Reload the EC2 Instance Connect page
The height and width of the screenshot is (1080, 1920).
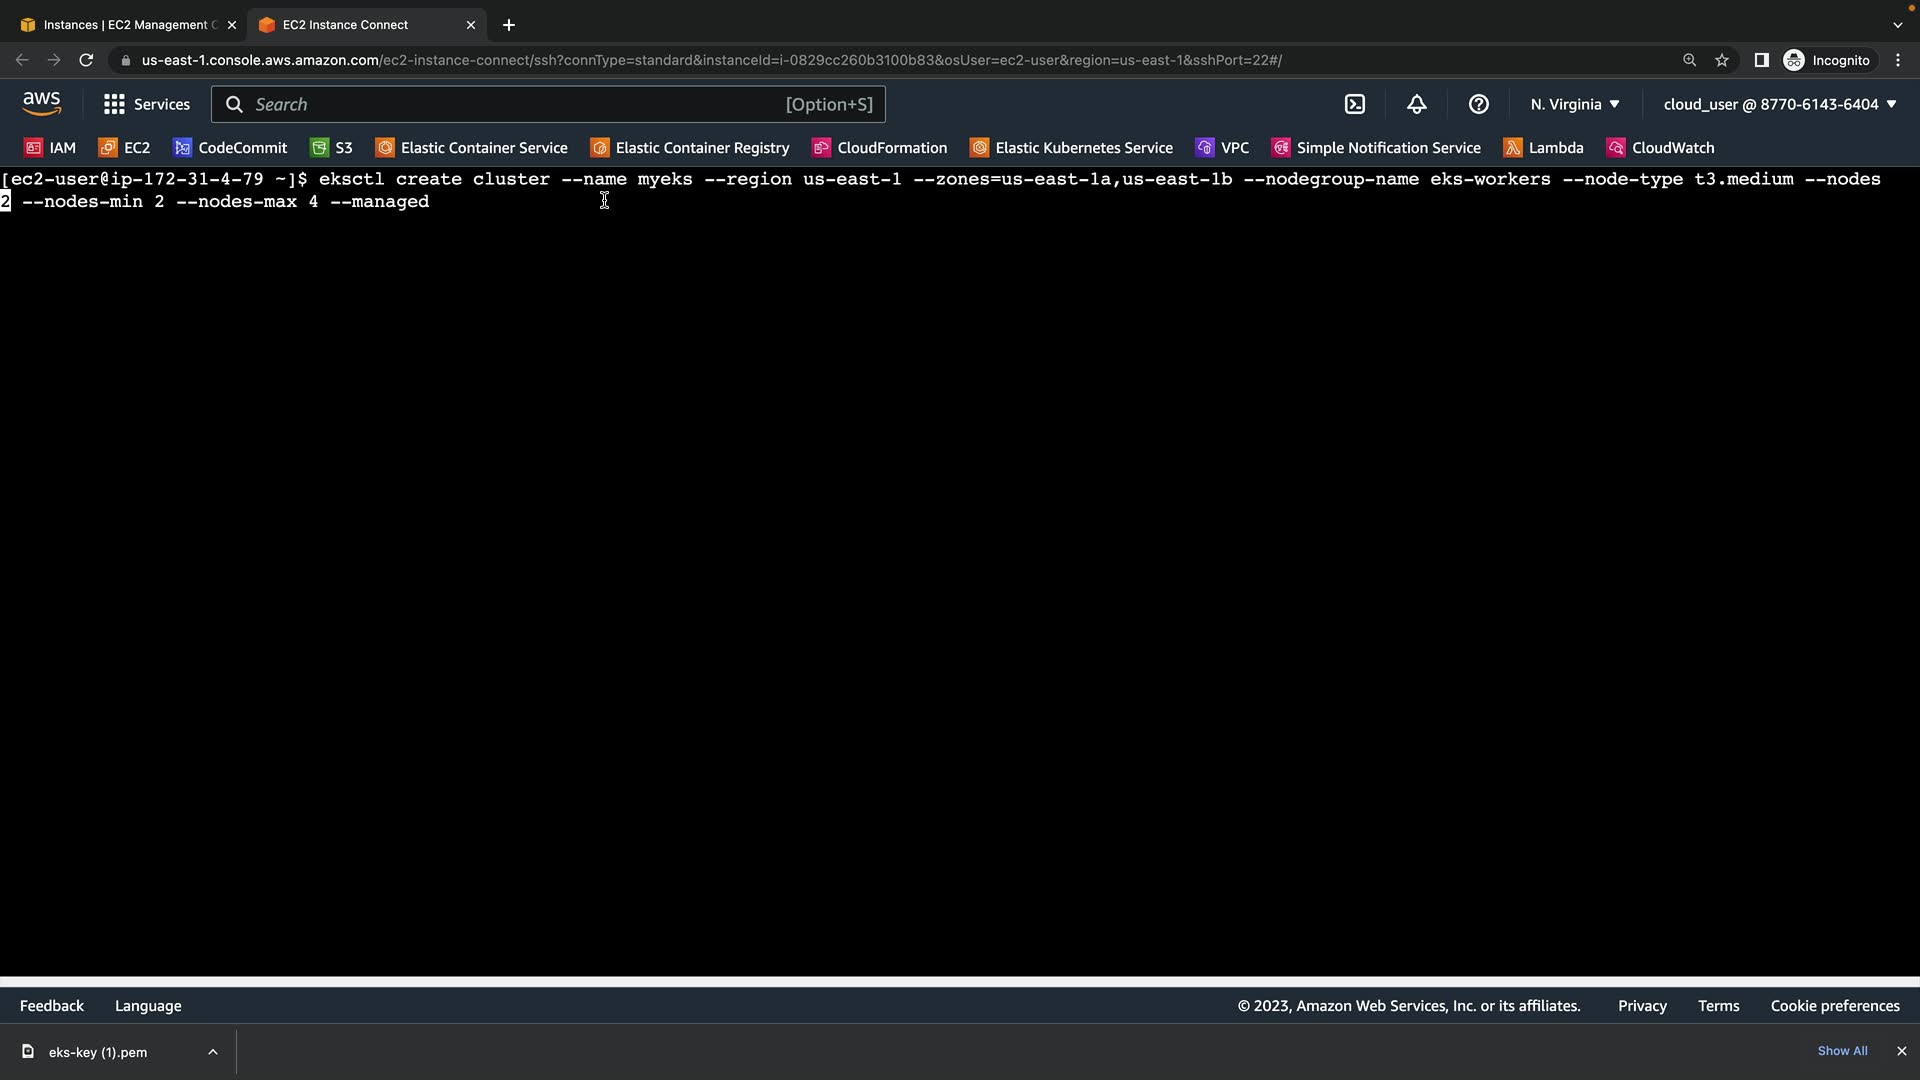coord(86,60)
